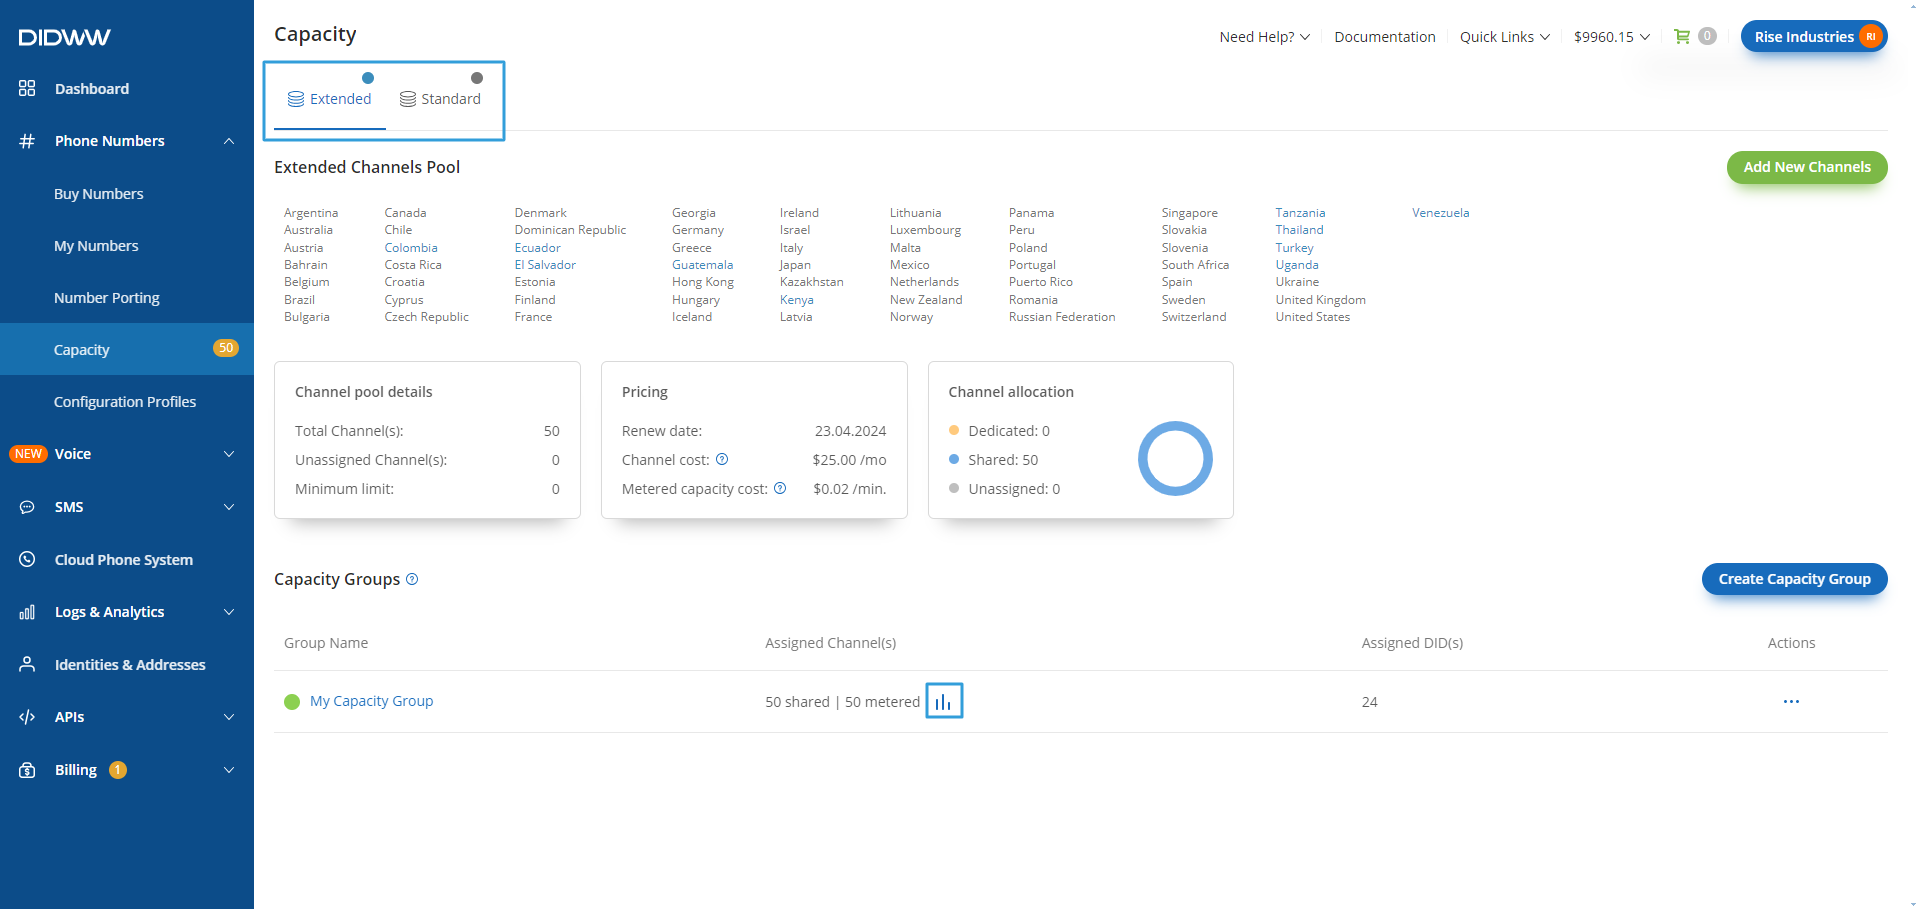
Task: Click Create Capacity Group button
Action: tap(1794, 579)
